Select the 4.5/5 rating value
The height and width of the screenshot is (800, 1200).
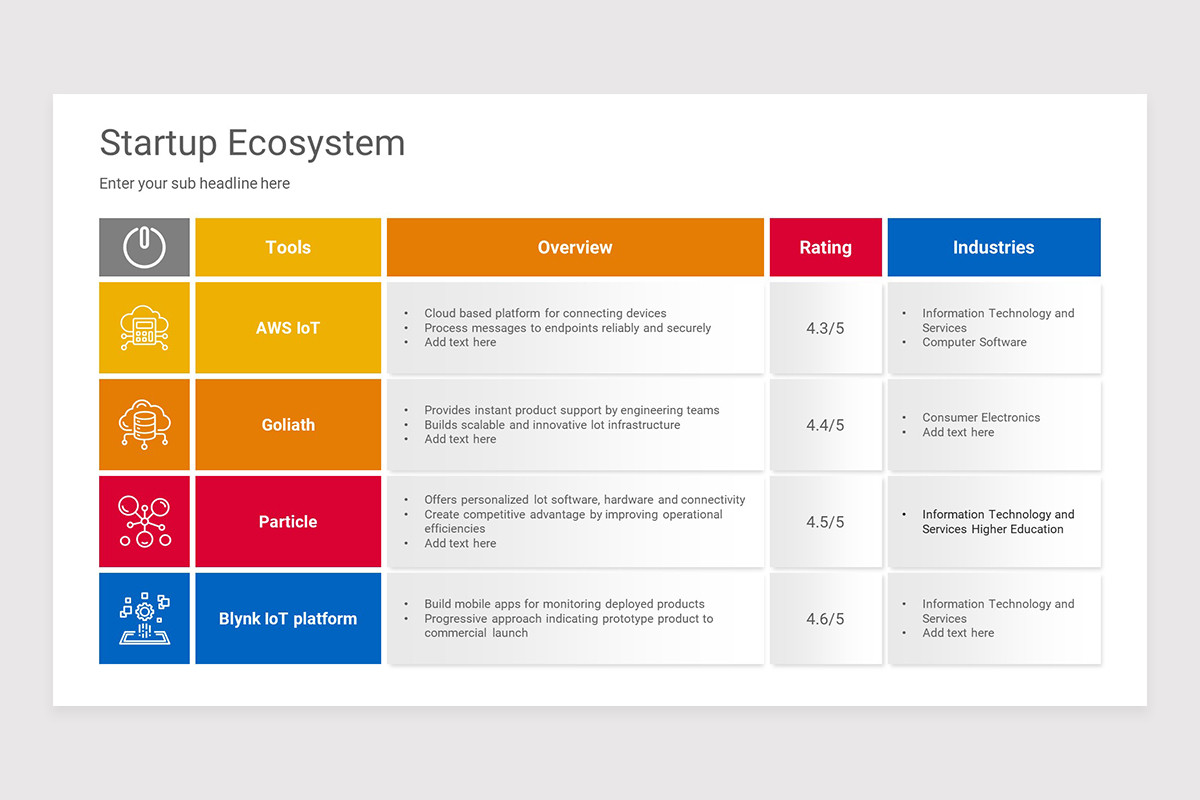point(826,522)
